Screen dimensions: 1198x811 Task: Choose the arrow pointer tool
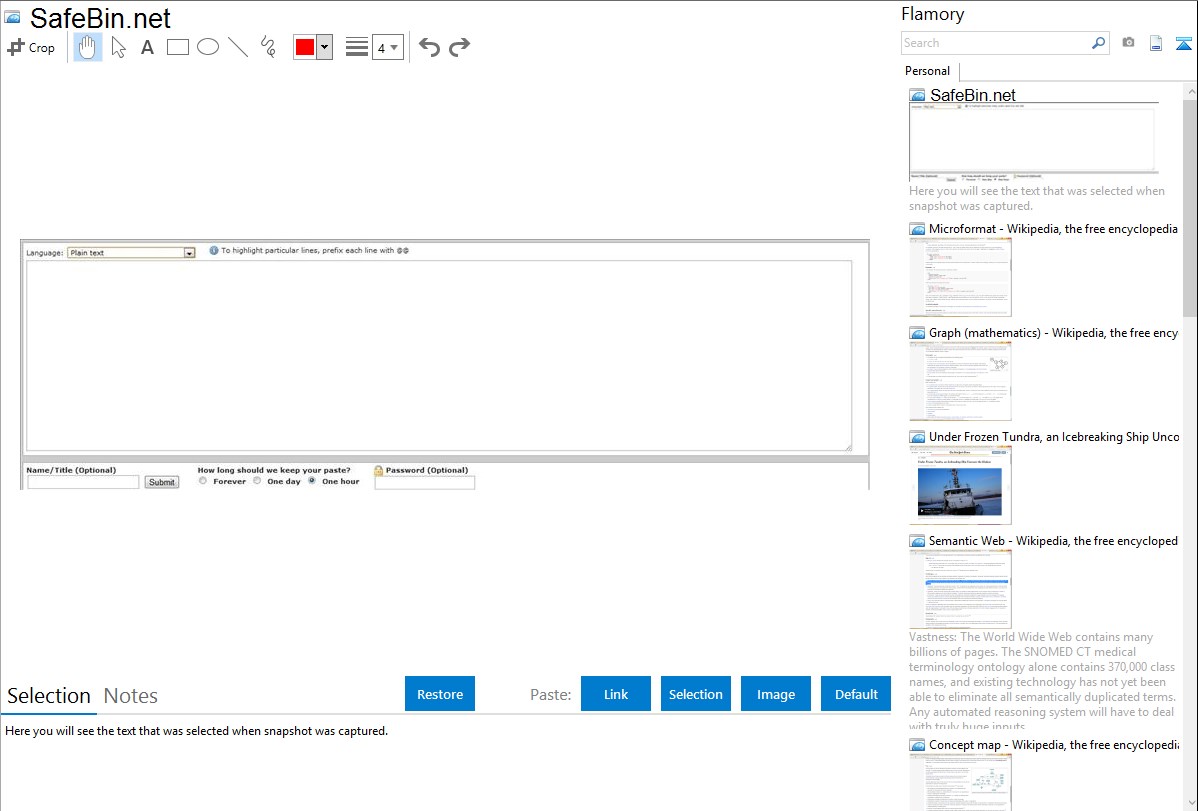[118, 47]
